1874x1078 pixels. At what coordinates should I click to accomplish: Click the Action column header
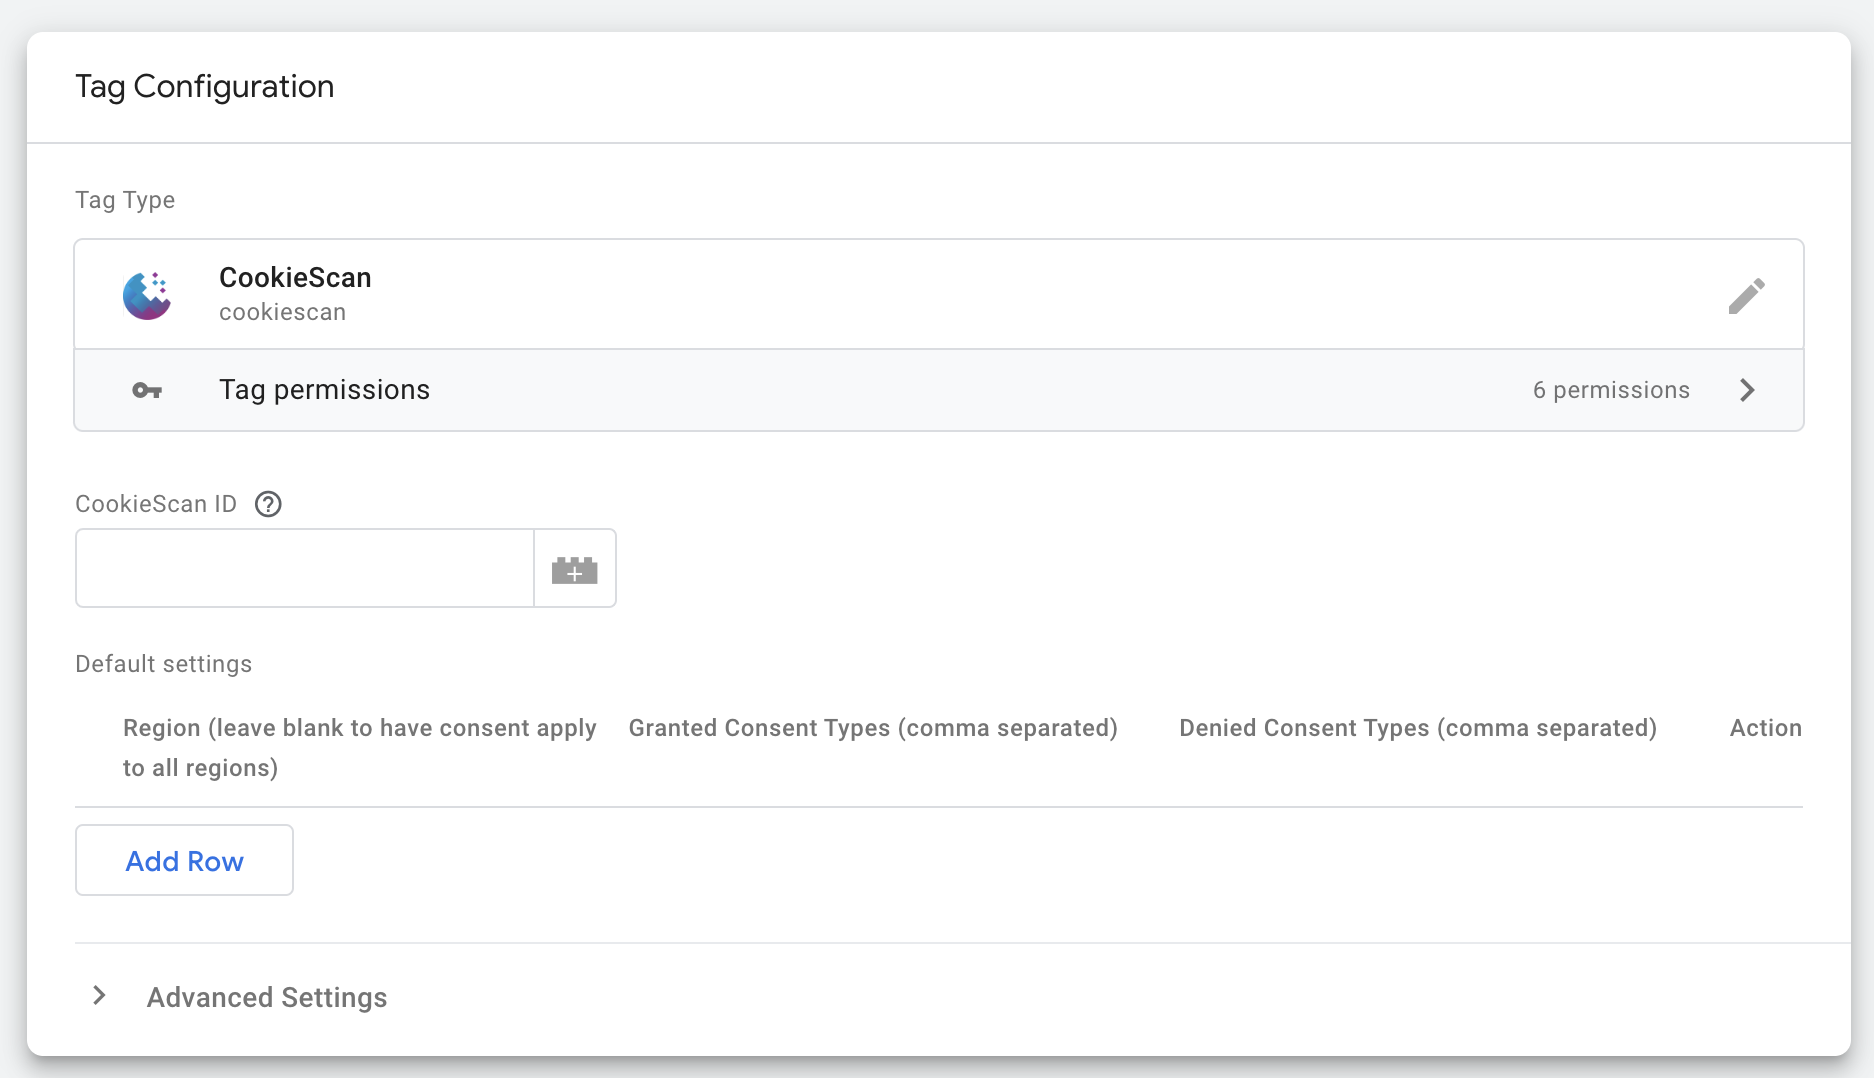click(1766, 728)
